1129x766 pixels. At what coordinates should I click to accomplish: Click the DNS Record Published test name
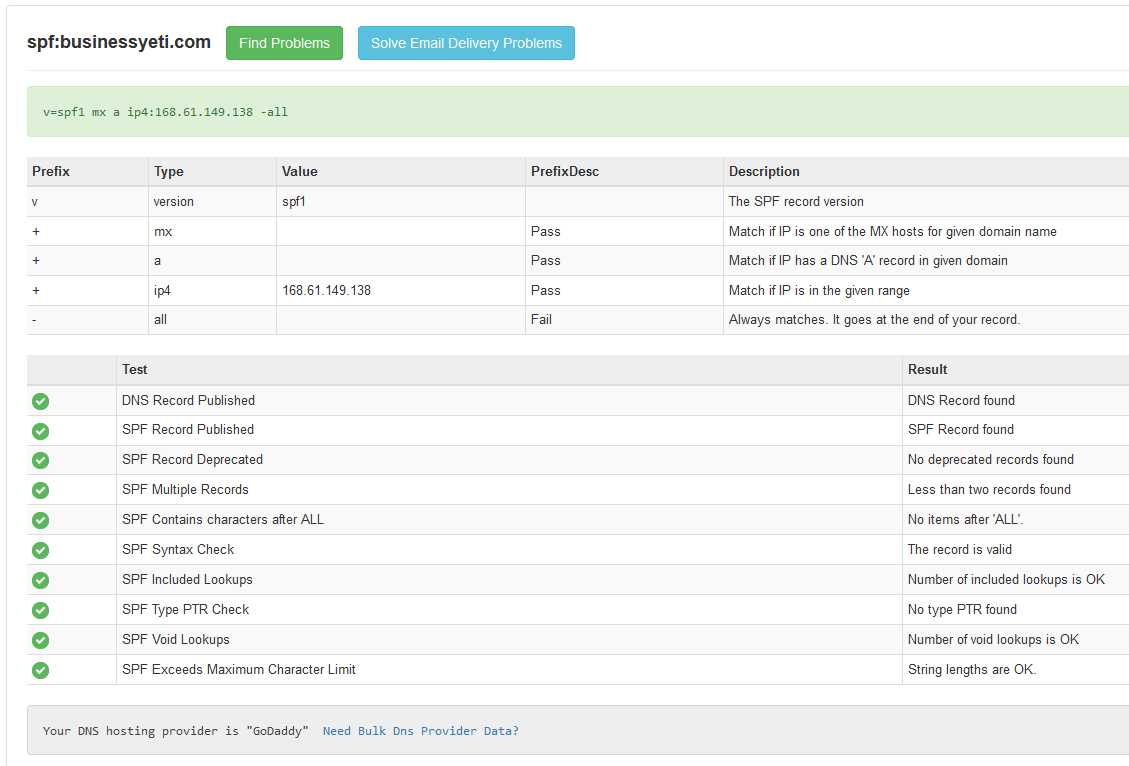189,400
